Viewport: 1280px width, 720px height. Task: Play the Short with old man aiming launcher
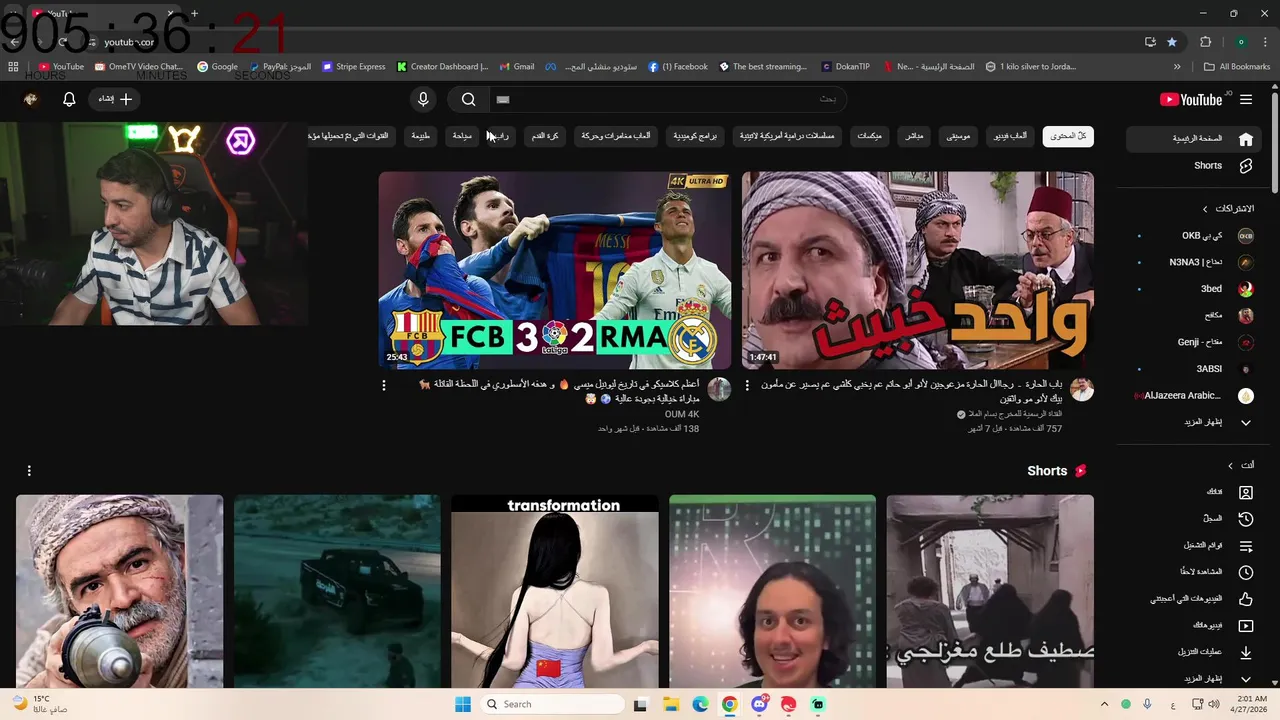120,591
